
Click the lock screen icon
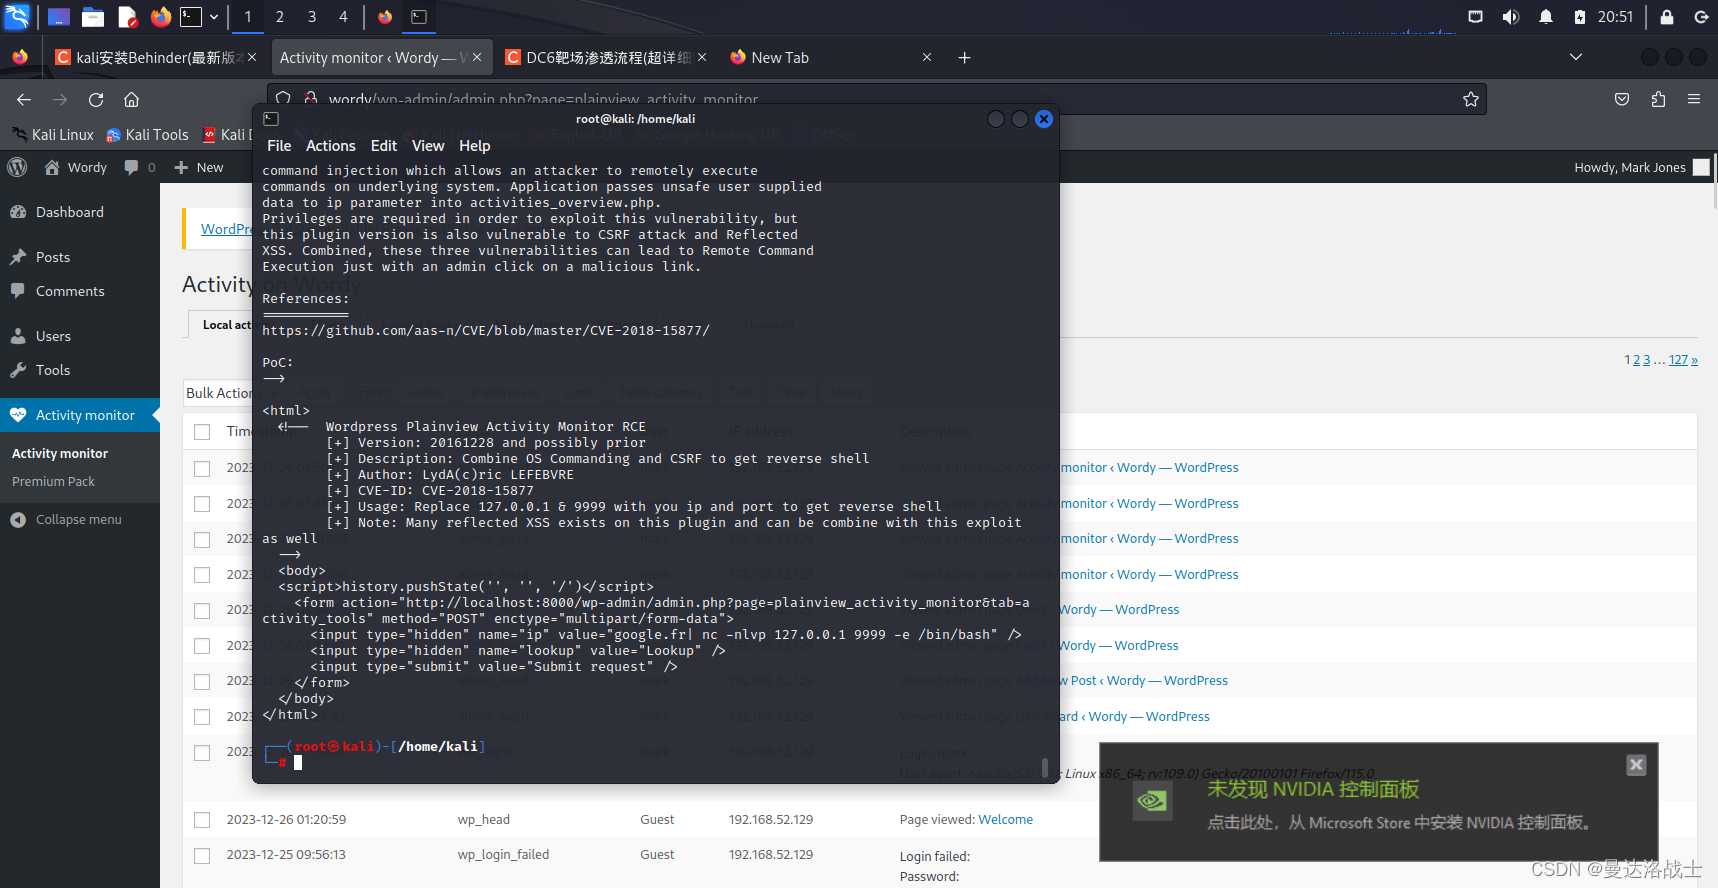point(1667,17)
